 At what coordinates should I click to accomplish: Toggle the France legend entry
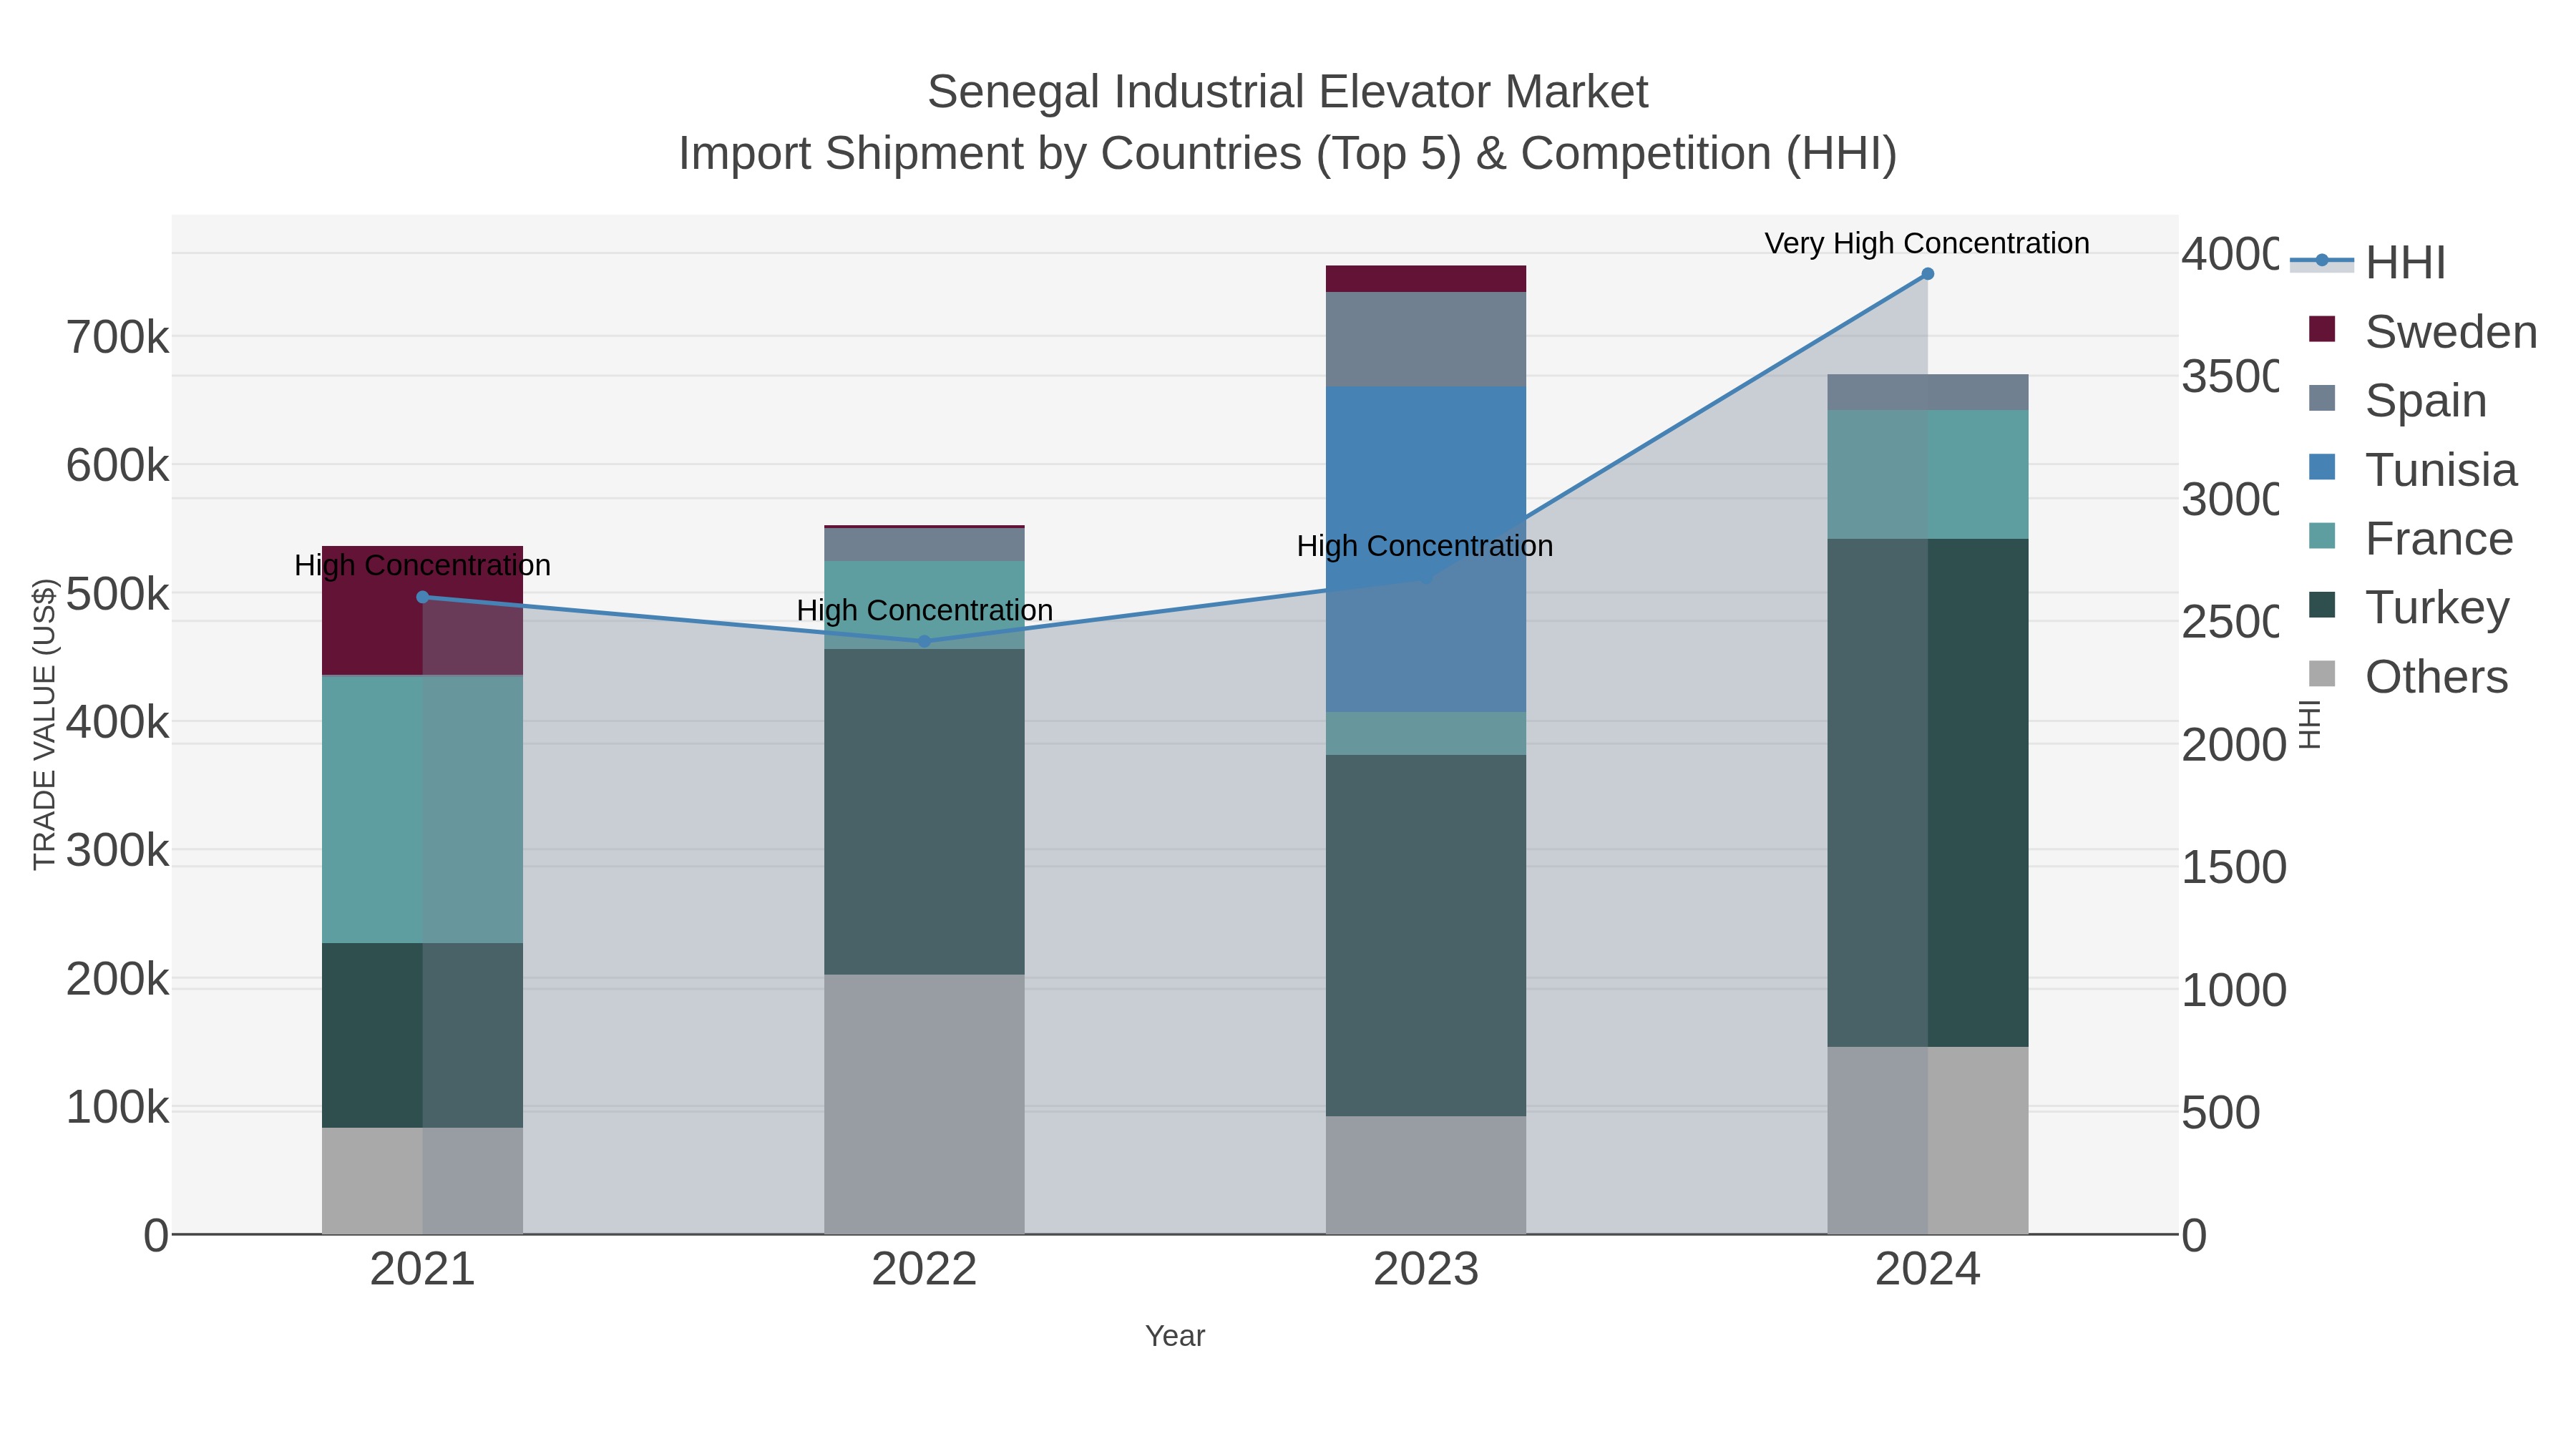(2410, 538)
